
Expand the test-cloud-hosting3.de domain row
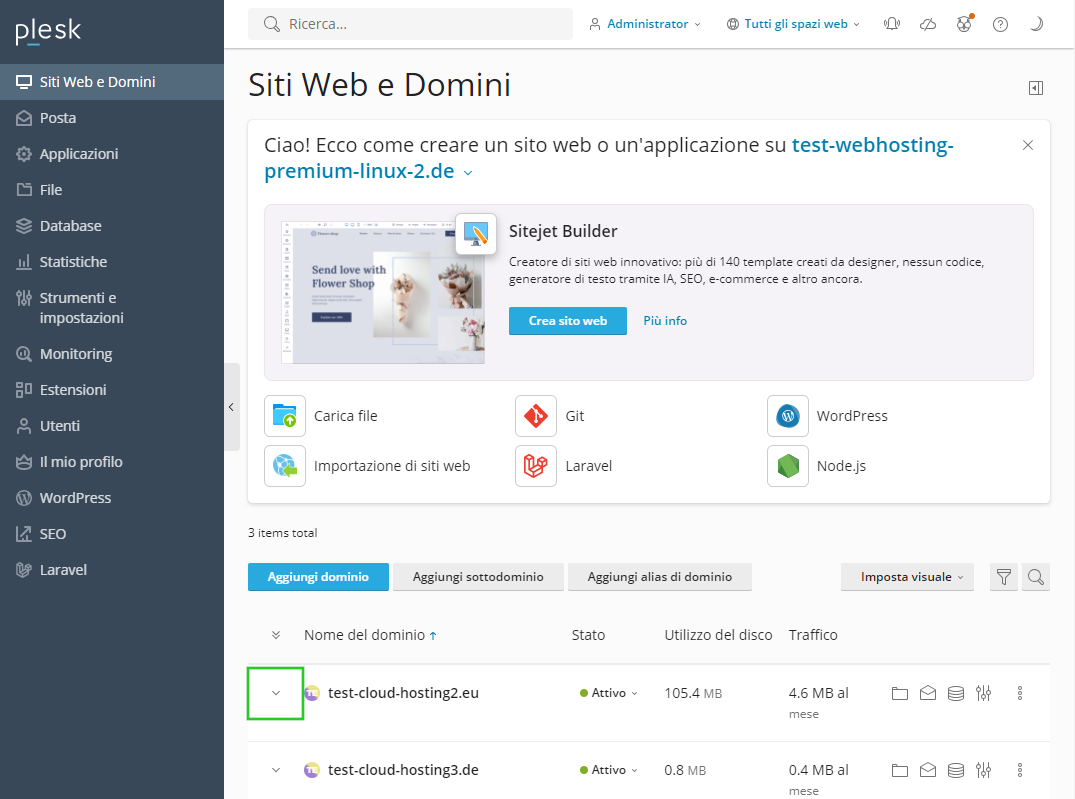276,770
